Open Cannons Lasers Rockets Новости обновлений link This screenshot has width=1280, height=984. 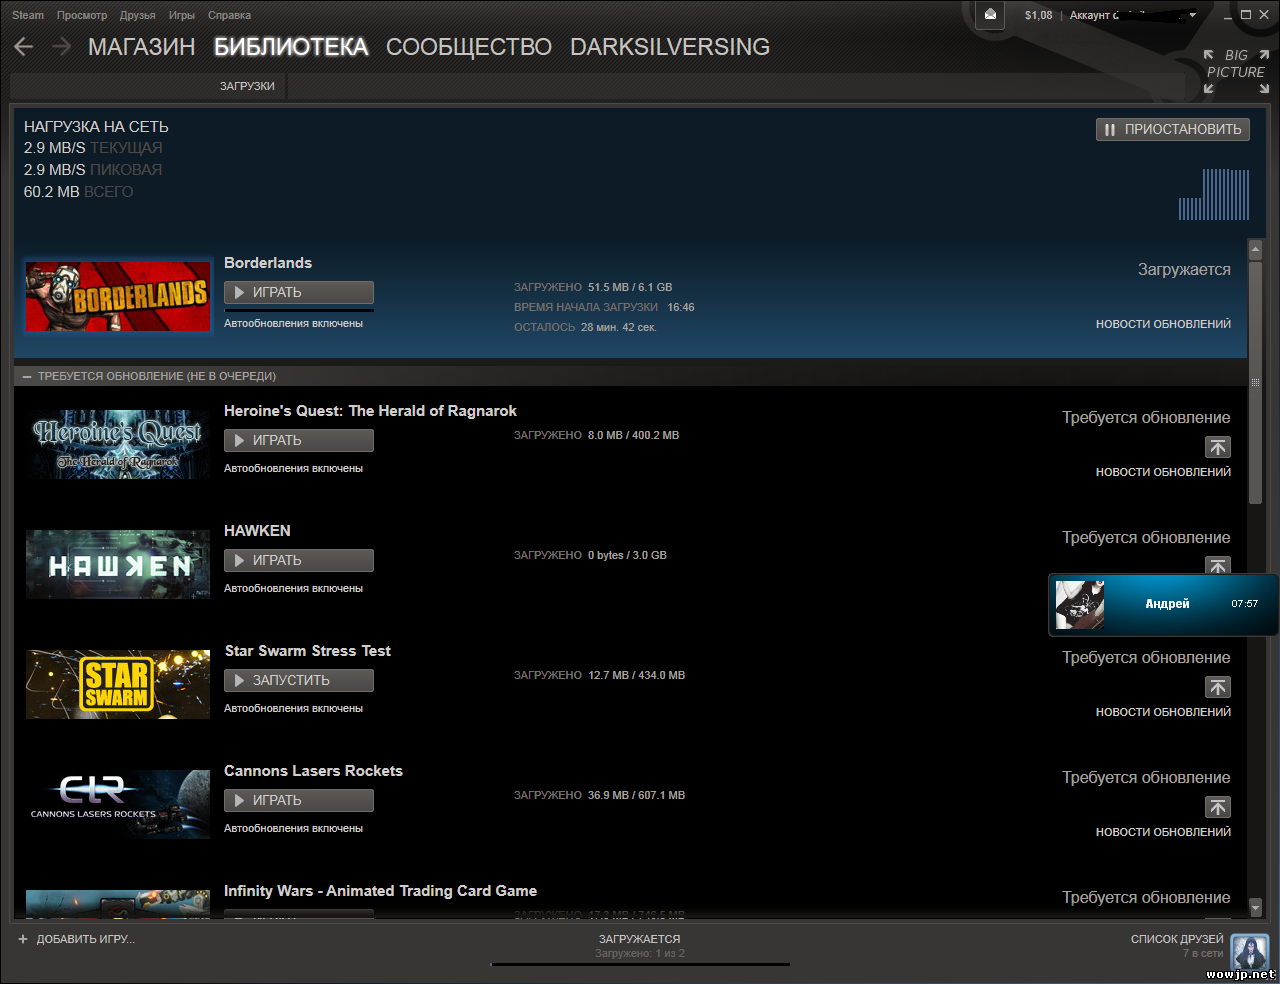click(1163, 832)
